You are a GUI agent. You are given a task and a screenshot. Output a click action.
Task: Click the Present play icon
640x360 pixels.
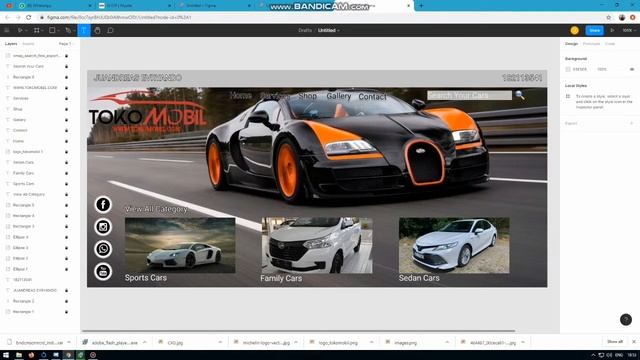tap(612, 30)
